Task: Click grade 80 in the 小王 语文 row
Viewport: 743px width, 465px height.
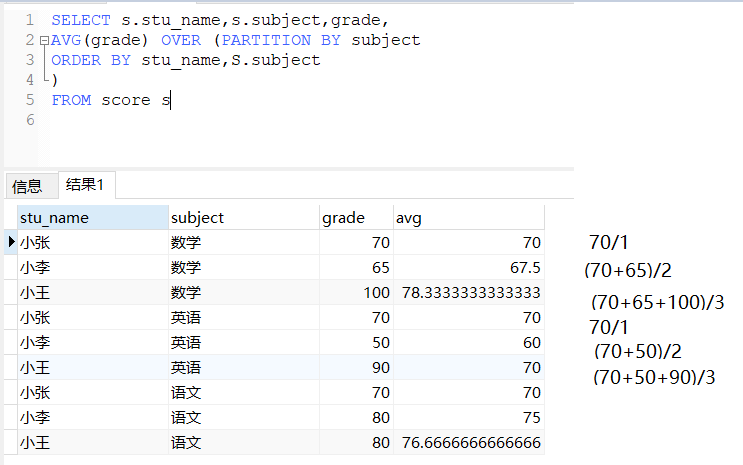Action: (356, 442)
